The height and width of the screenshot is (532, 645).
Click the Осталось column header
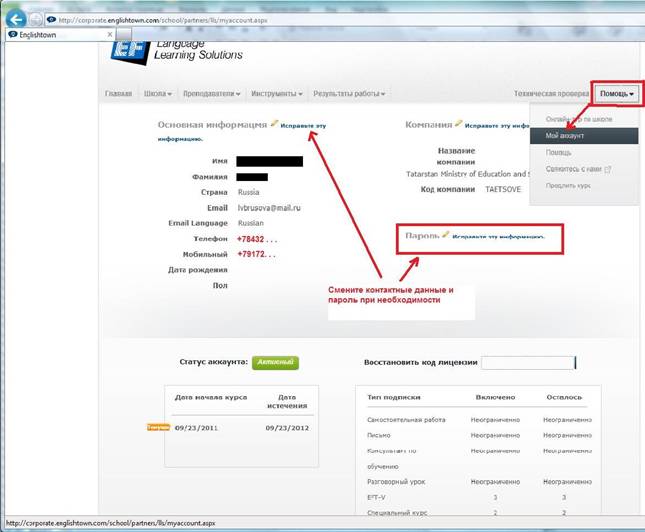point(564,397)
